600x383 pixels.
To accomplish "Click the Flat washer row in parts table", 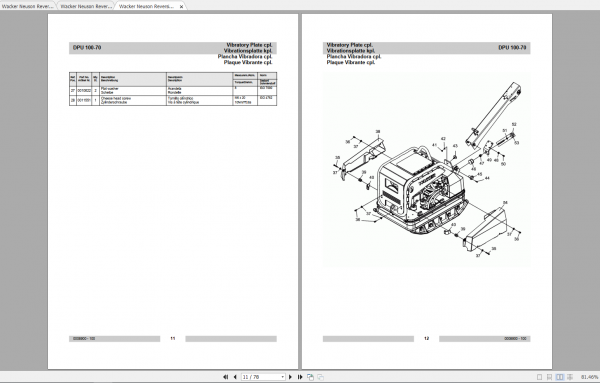I will click(173, 91).
